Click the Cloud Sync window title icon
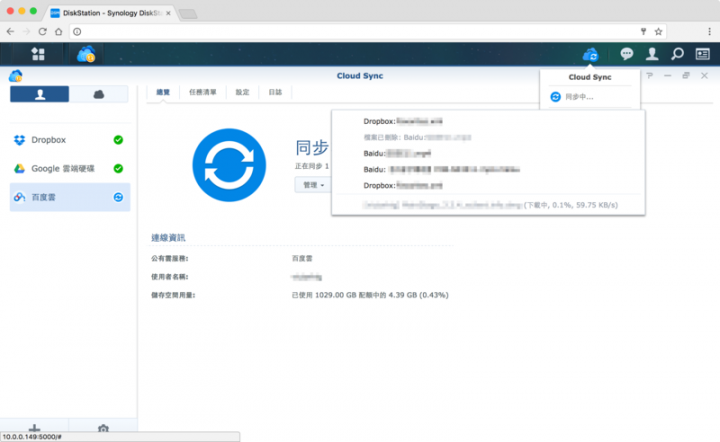The height and width of the screenshot is (442, 720). tap(16, 76)
